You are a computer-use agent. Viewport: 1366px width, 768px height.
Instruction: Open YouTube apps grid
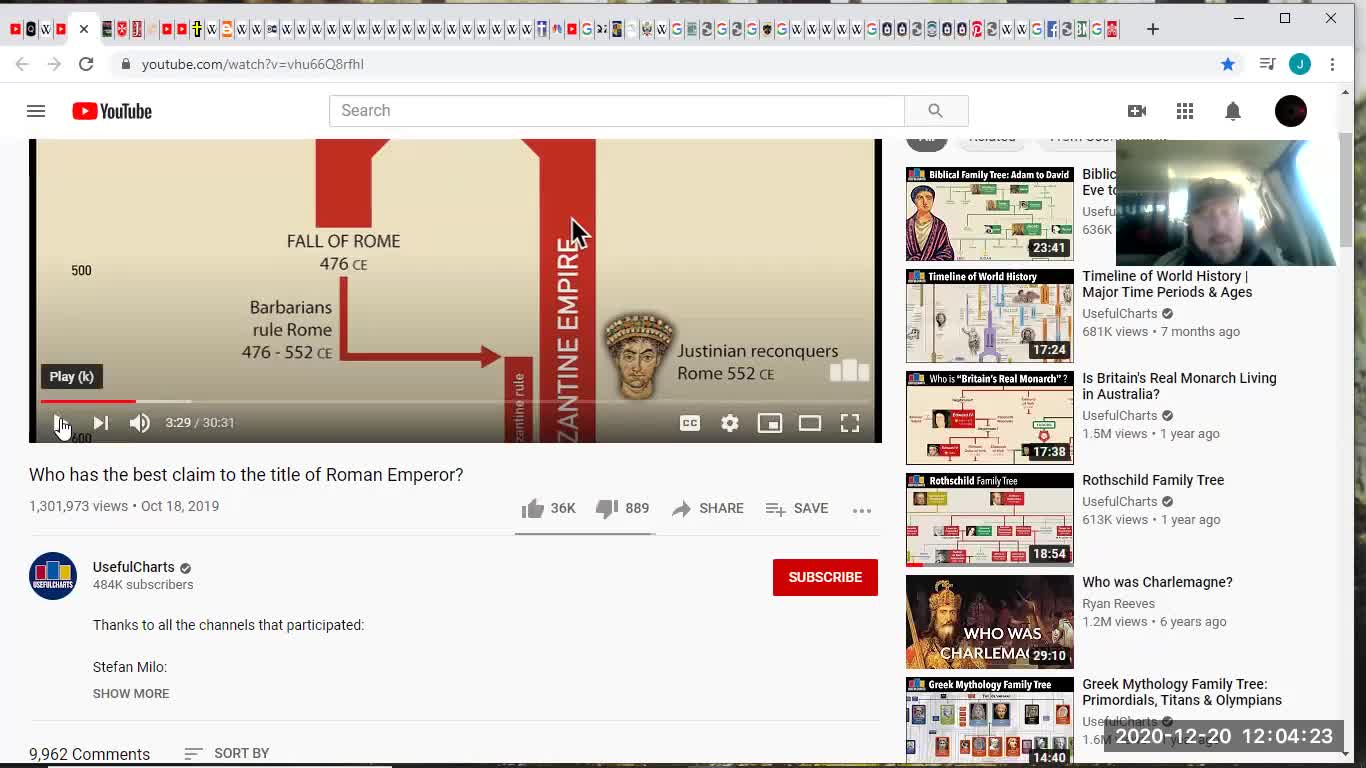(x=1185, y=111)
